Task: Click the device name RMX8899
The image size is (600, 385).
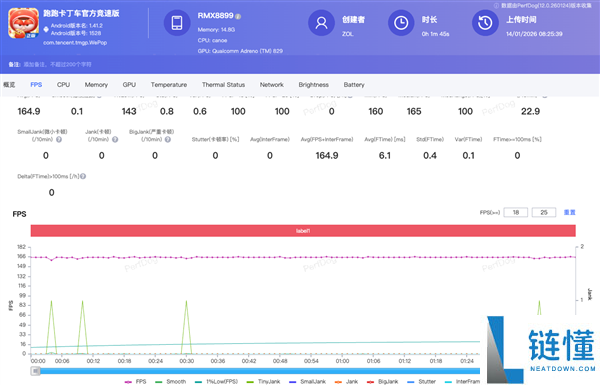Action: [215, 16]
